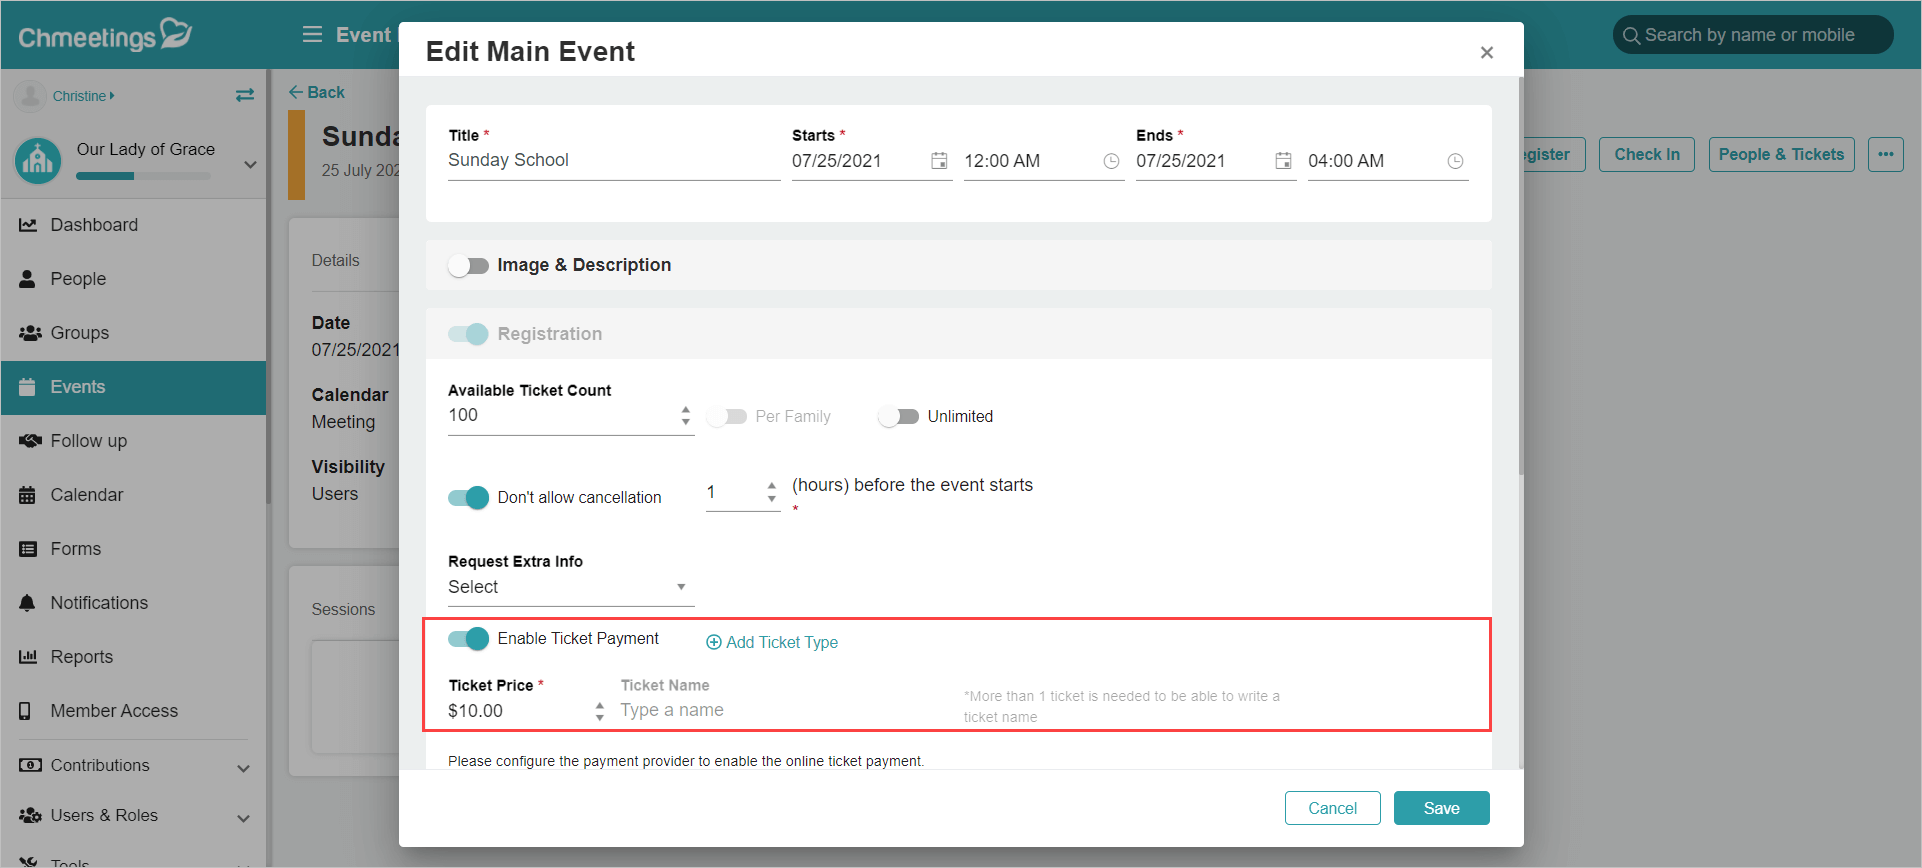Open the Events menu item
Image resolution: width=1922 pixels, height=868 pixels.
134,387
